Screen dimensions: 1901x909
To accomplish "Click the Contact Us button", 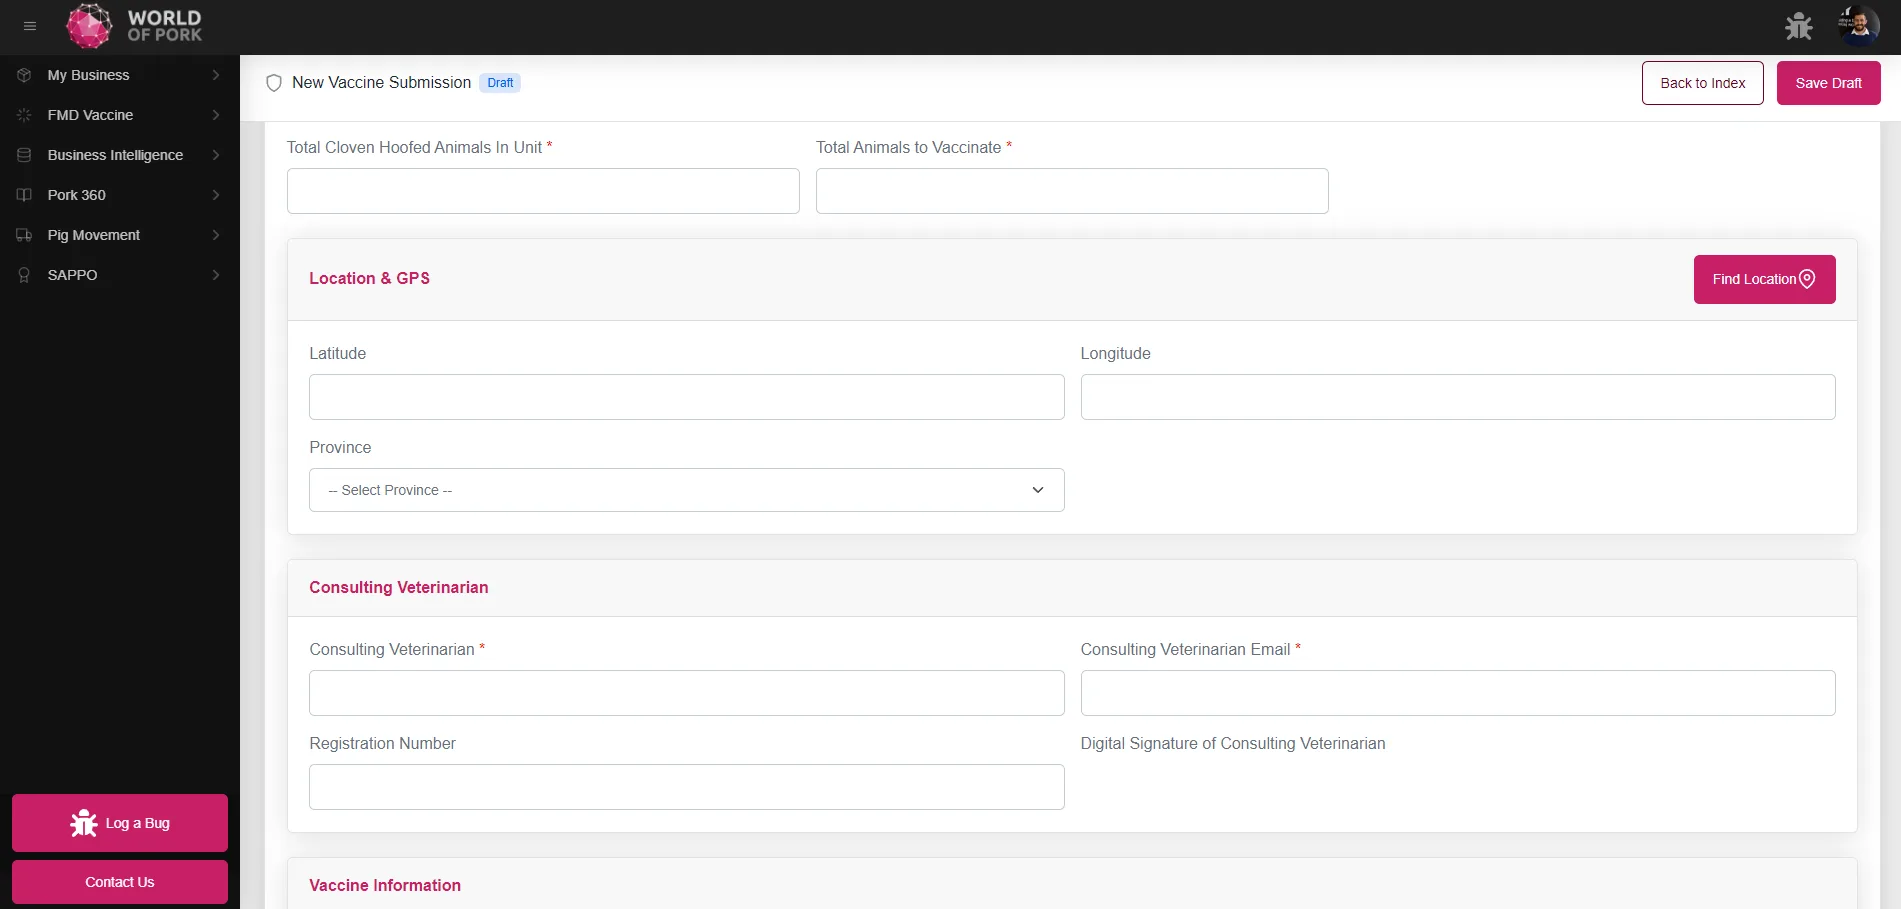I will (x=120, y=882).
